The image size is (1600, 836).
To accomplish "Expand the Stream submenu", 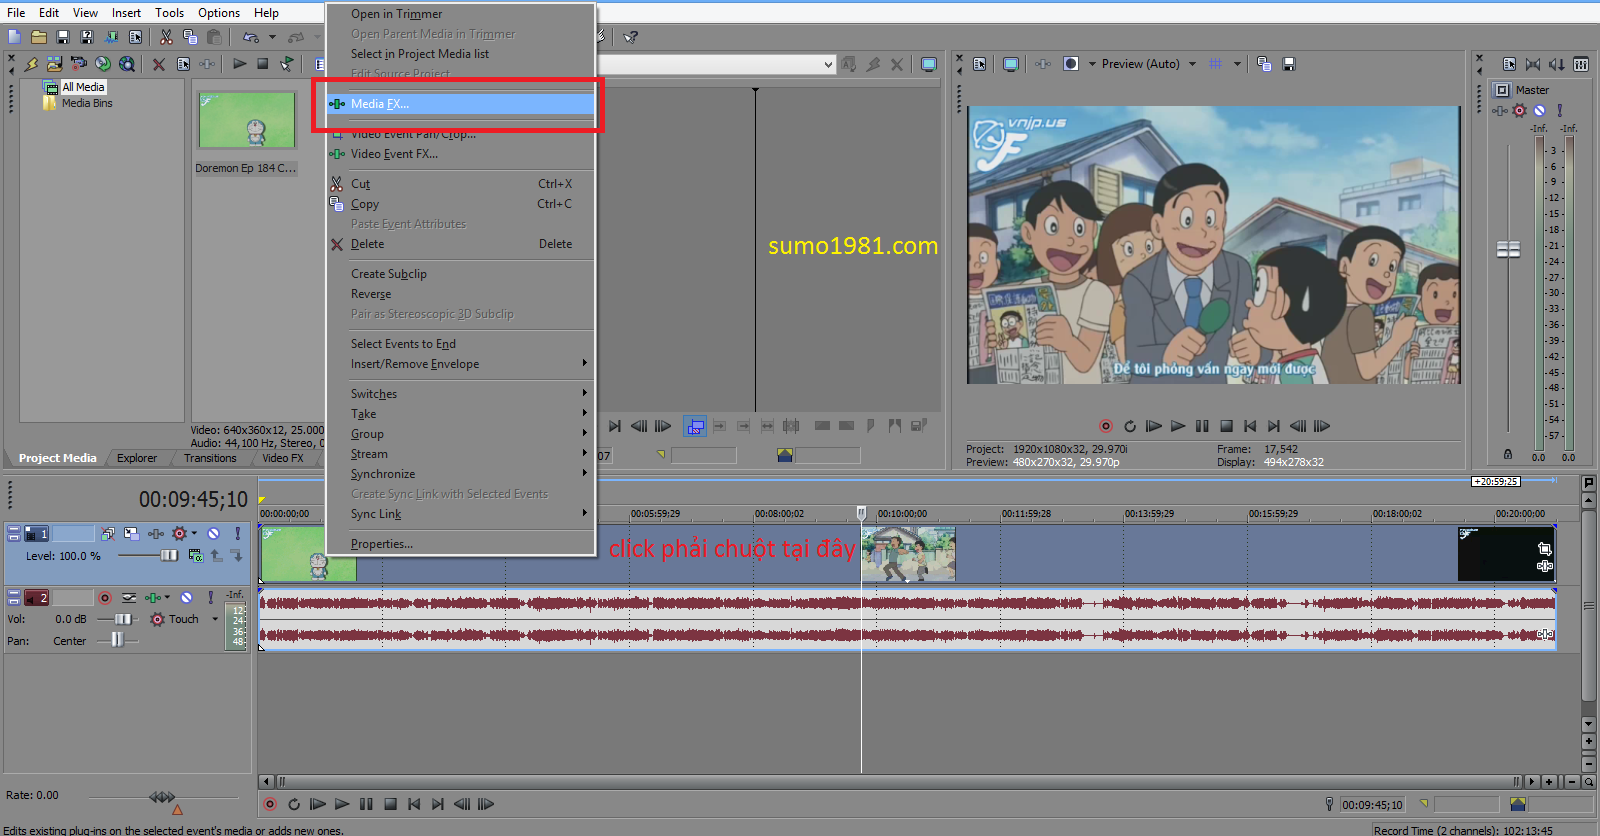I will [x=461, y=454].
